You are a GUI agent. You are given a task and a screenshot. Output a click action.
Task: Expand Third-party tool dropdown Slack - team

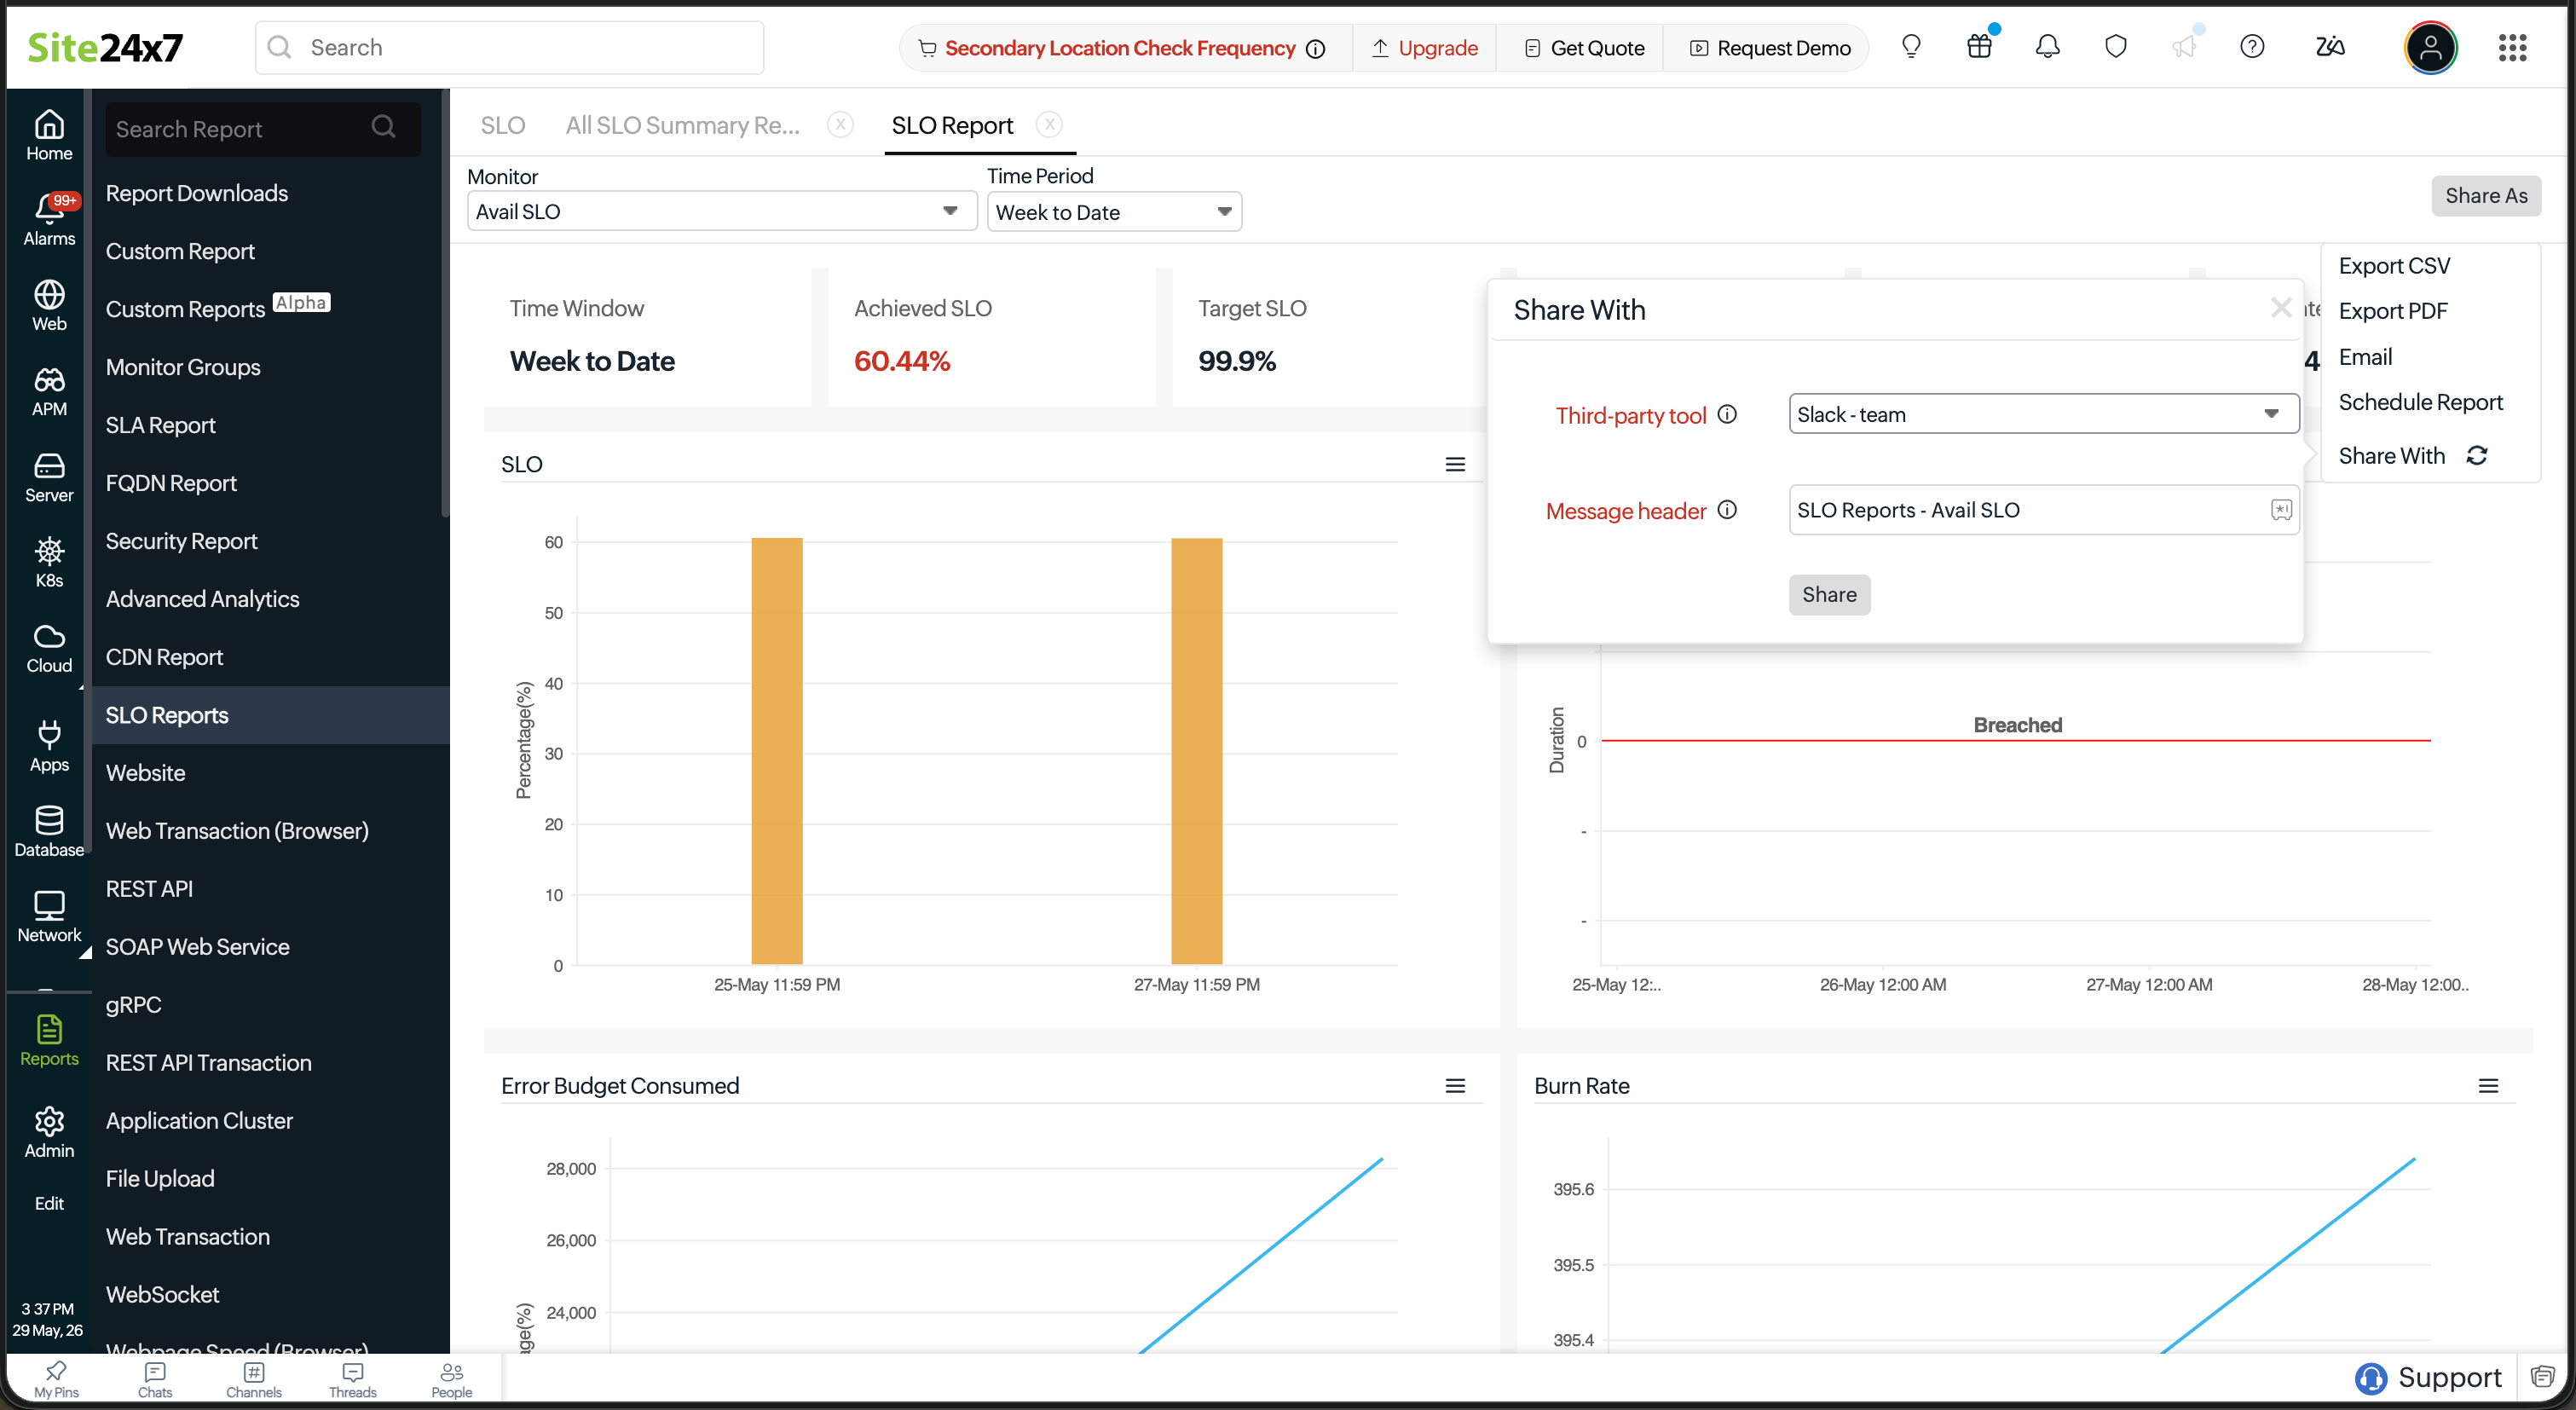[x=2043, y=414]
